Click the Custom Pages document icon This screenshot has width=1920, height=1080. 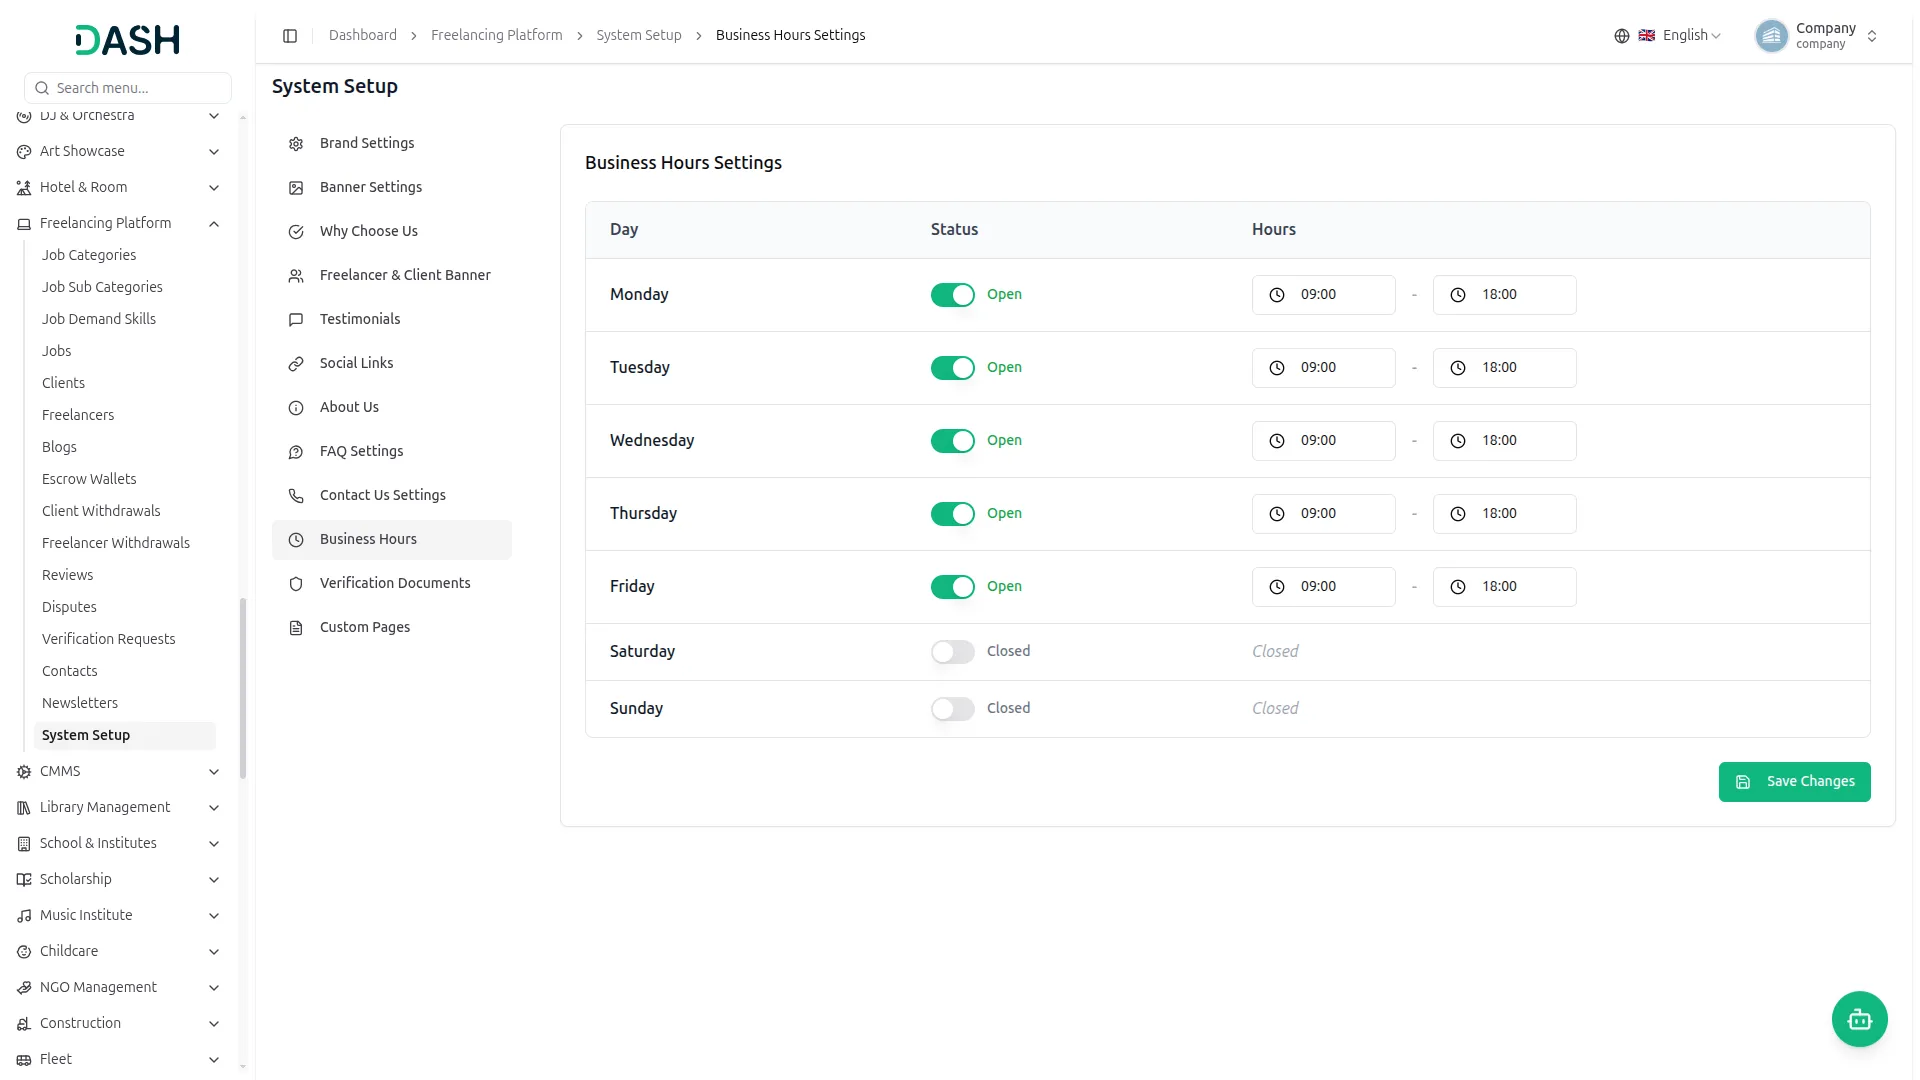(x=296, y=628)
